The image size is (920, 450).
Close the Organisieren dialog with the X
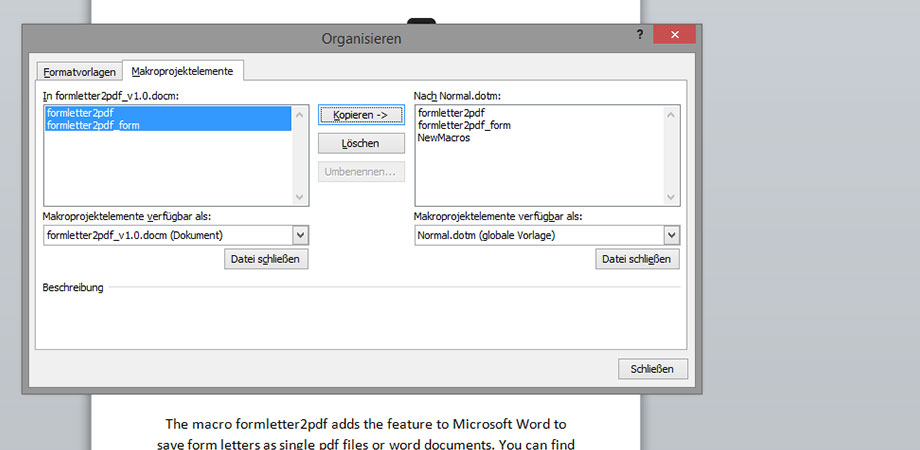(675, 35)
